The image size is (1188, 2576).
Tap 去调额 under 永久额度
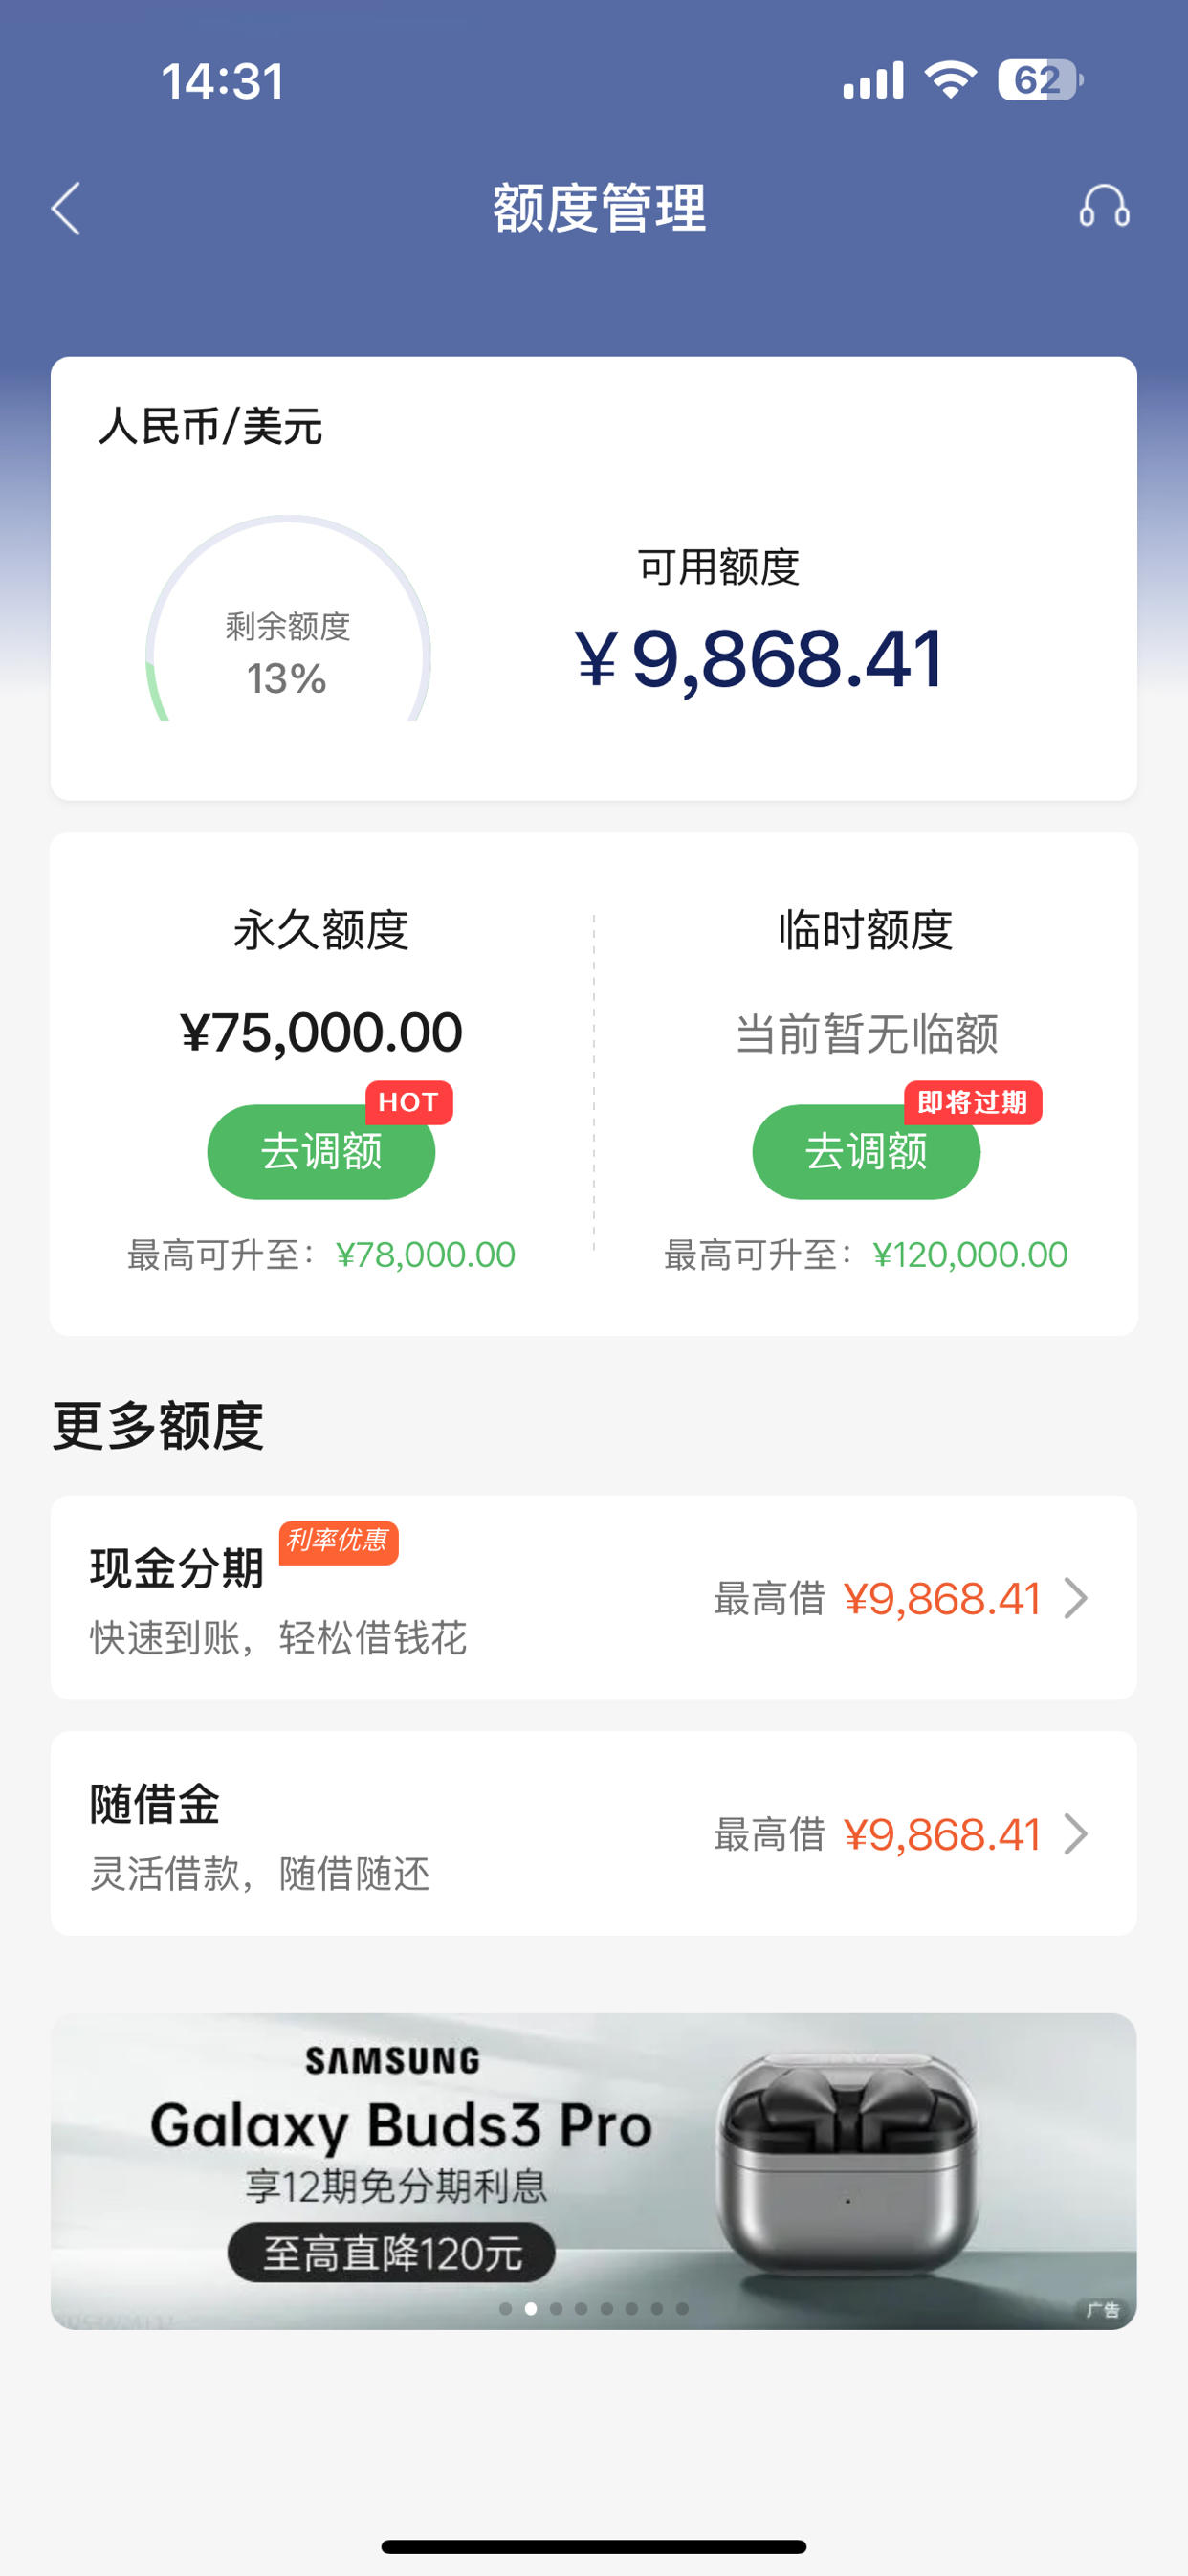[321, 1152]
